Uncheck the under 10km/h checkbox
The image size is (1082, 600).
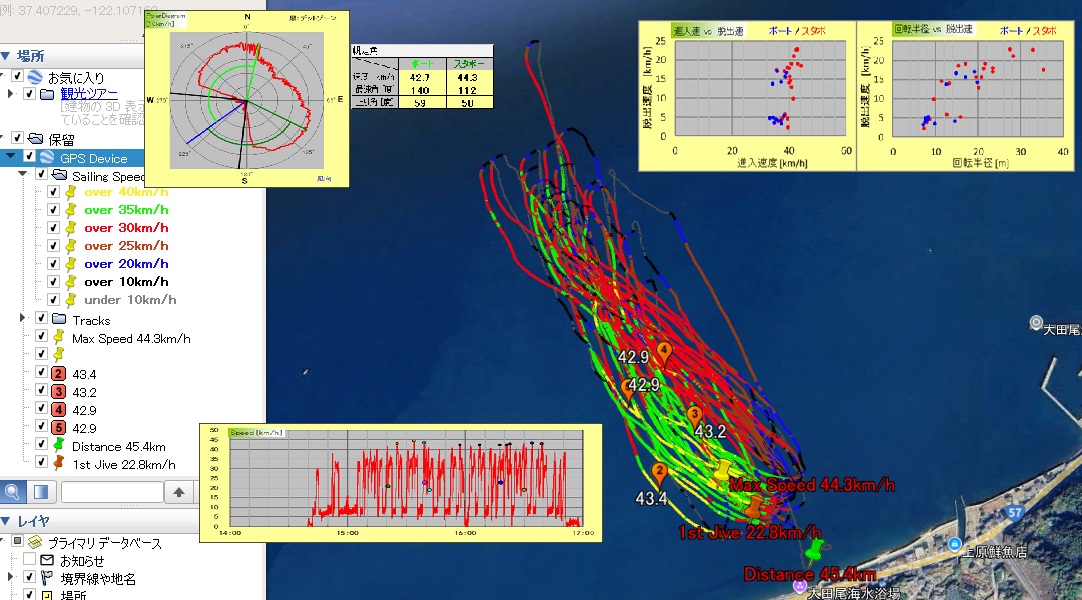click(x=53, y=299)
